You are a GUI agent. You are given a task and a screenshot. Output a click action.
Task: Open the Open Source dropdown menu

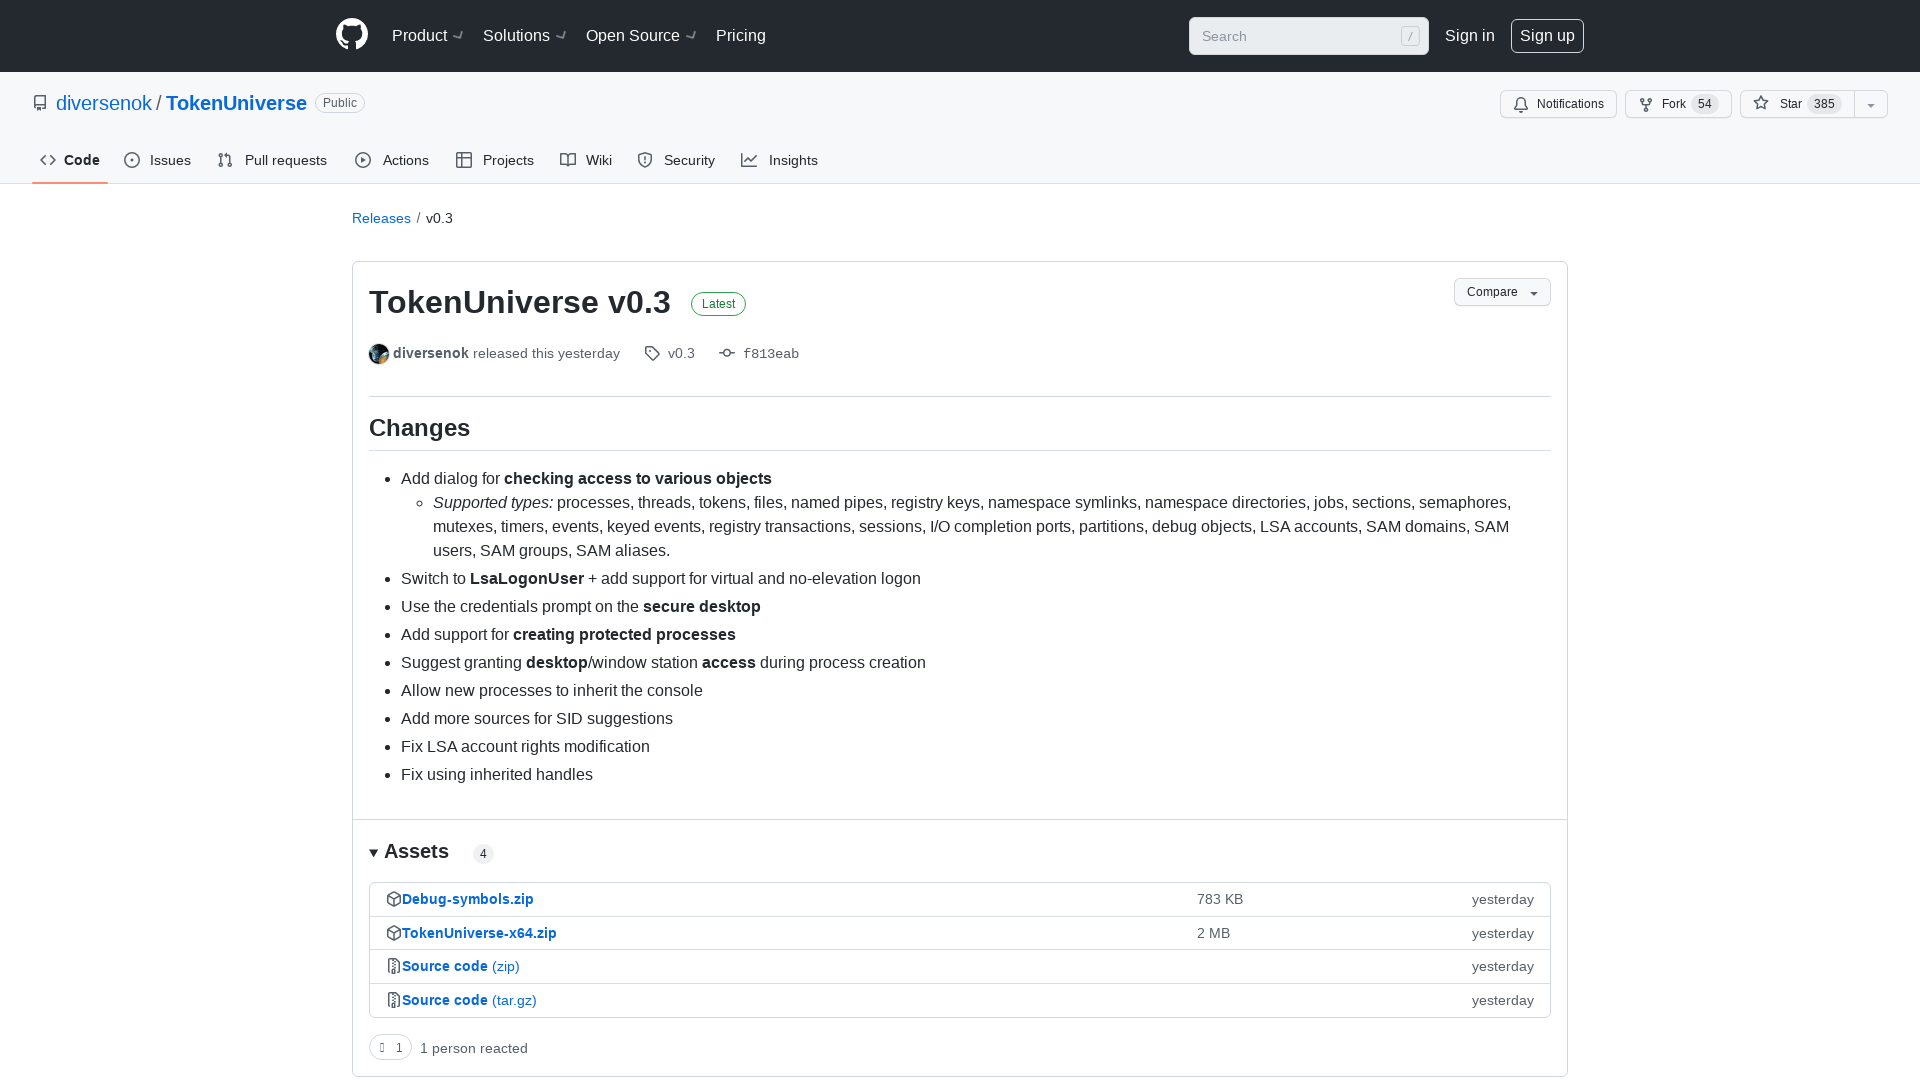[x=642, y=35]
